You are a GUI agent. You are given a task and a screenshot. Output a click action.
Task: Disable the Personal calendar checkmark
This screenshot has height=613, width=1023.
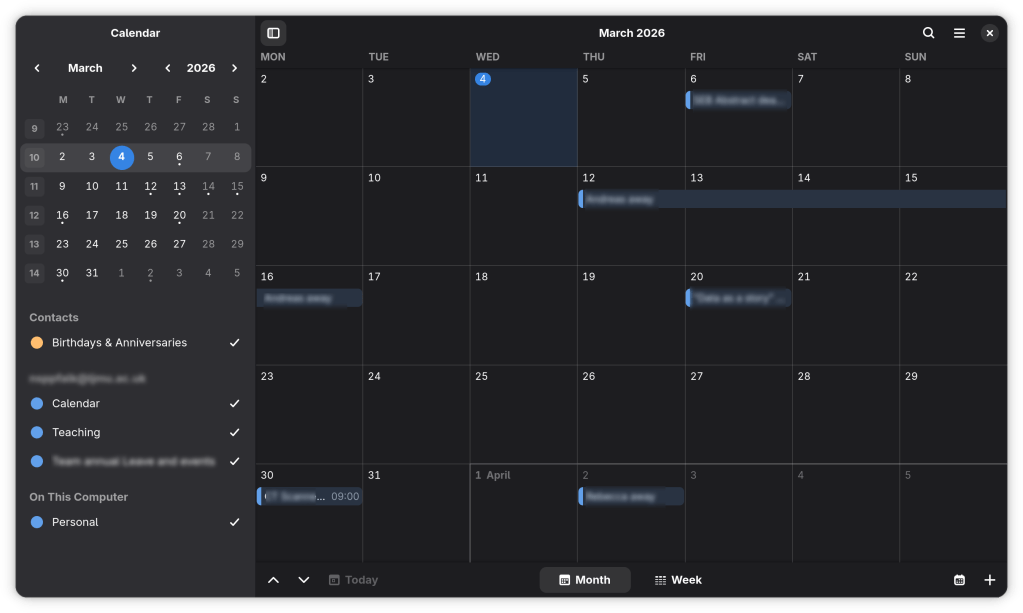coord(234,522)
